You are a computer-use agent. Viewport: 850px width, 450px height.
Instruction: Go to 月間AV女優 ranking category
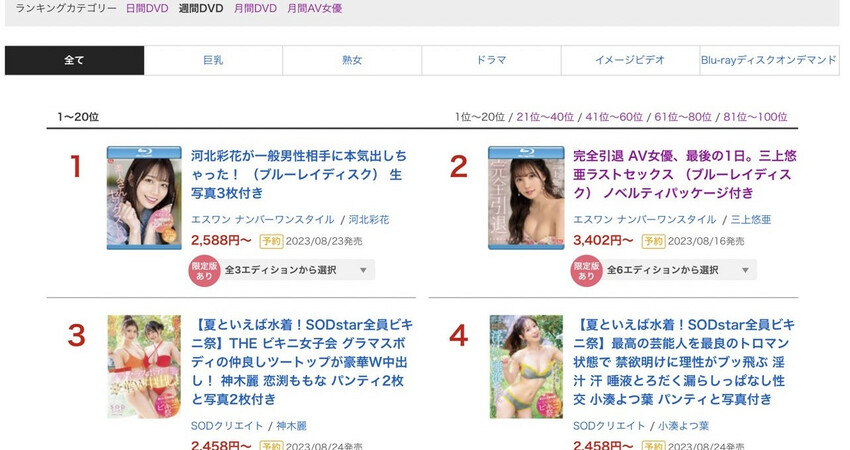click(x=314, y=9)
